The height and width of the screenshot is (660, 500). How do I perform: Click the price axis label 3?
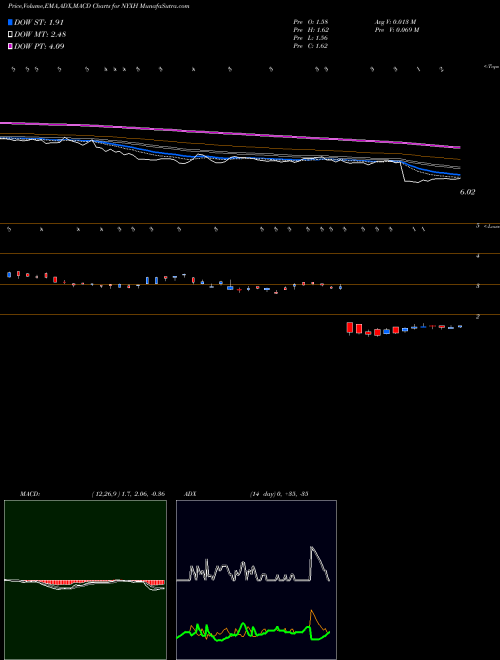tap(478, 286)
